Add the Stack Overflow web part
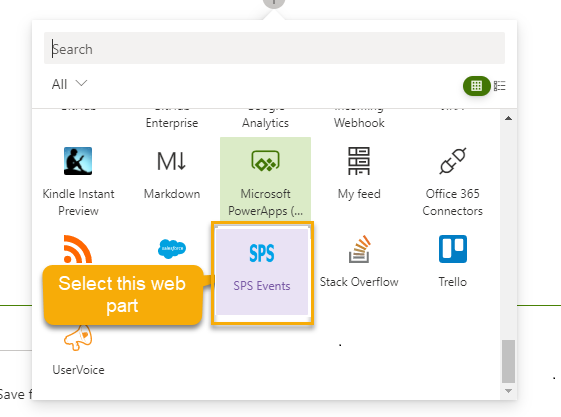Screen dimensions: 561x417 coord(359,261)
